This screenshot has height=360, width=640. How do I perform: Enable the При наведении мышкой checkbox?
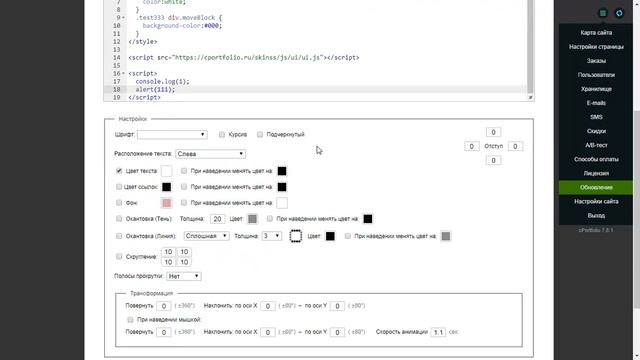[x=130, y=319]
